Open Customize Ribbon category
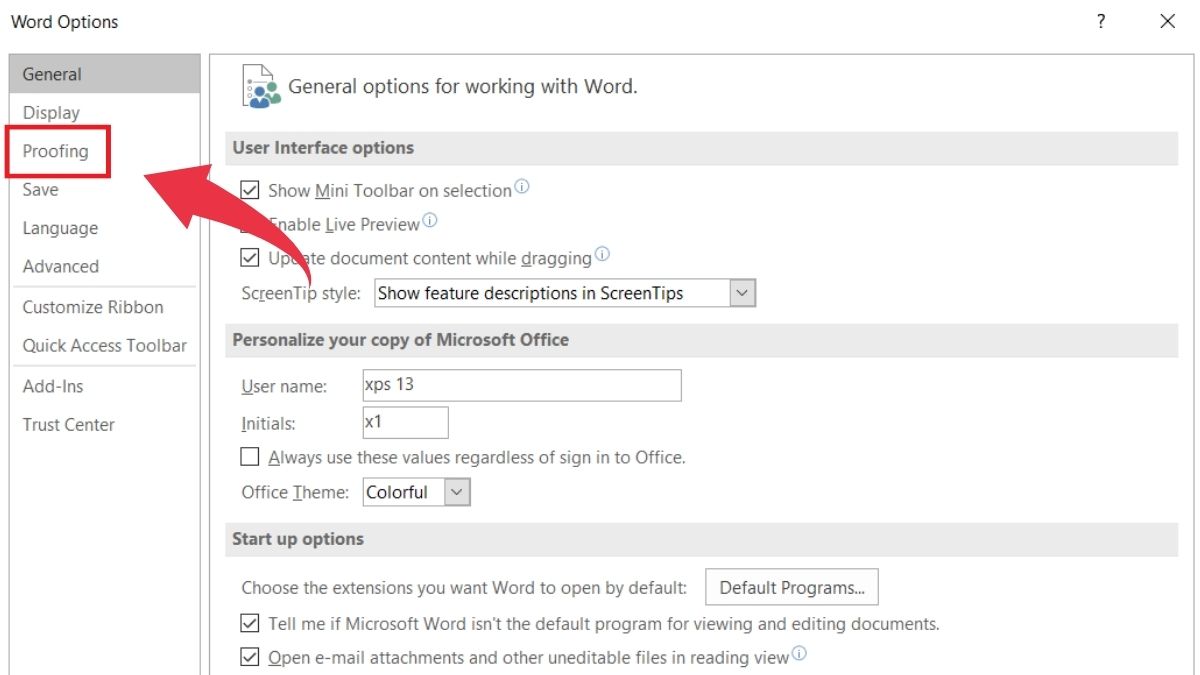1200x675 pixels. (105, 307)
